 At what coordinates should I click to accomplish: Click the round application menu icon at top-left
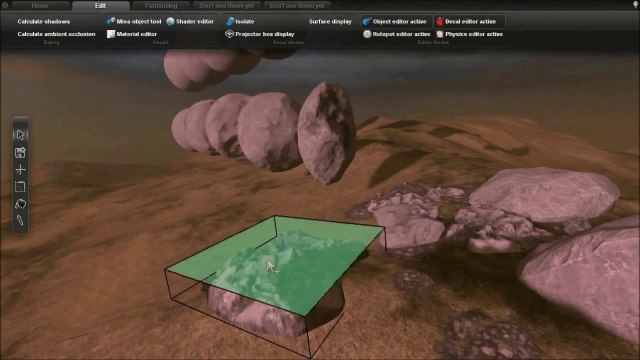pos(5,5)
